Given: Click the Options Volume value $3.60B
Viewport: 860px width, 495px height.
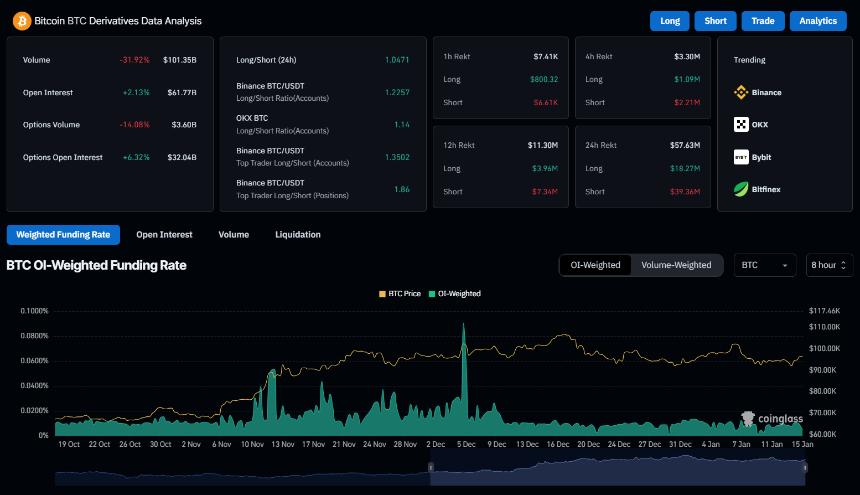Looking at the screenshot, I should tap(184, 125).
